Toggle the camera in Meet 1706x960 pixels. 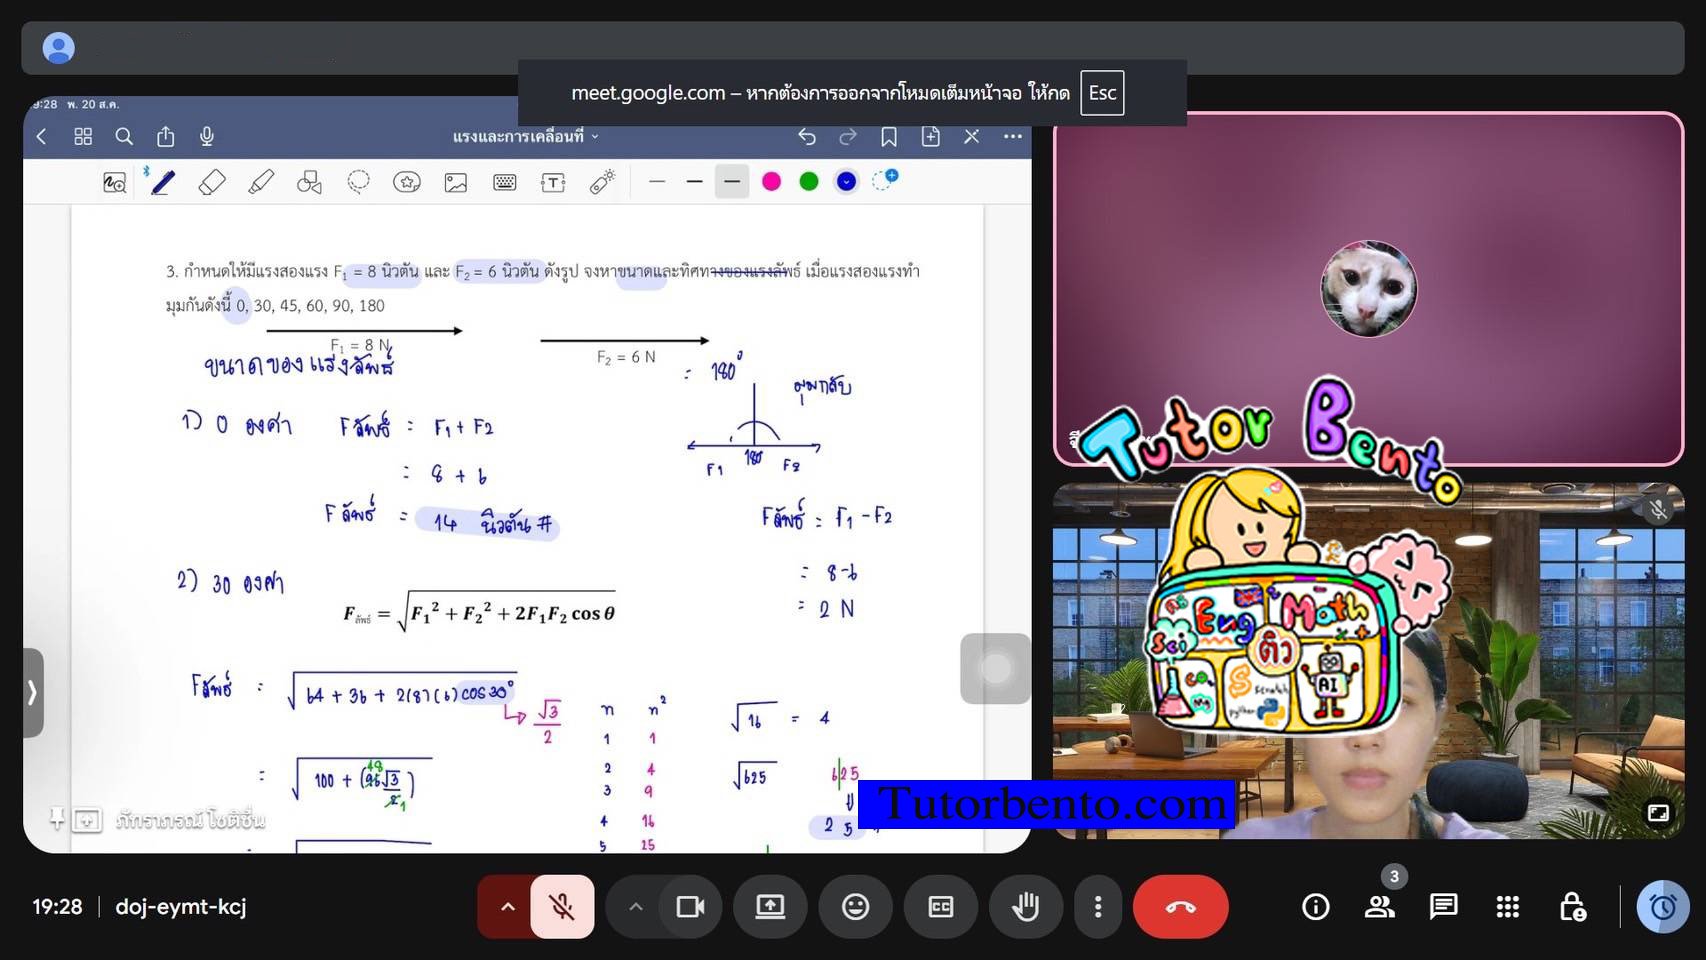pyautogui.click(x=690, y=907)
